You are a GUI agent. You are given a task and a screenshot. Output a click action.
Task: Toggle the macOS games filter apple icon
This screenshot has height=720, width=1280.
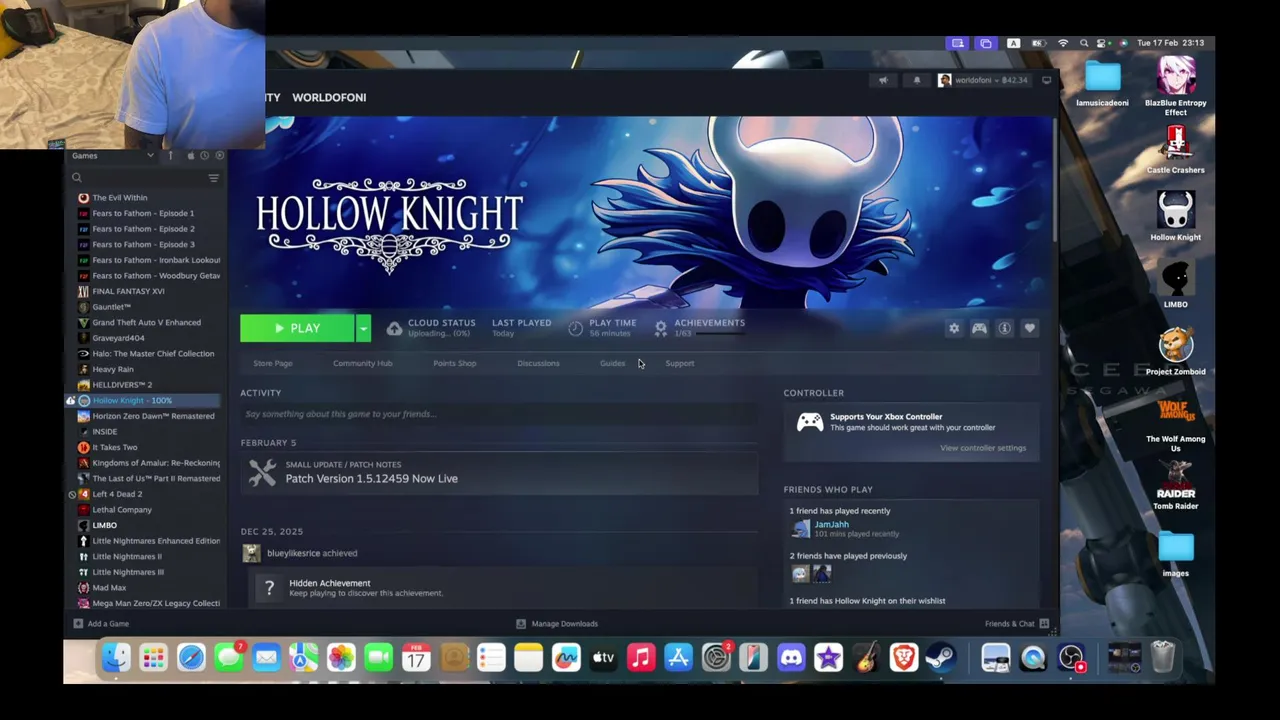(190, 155)
